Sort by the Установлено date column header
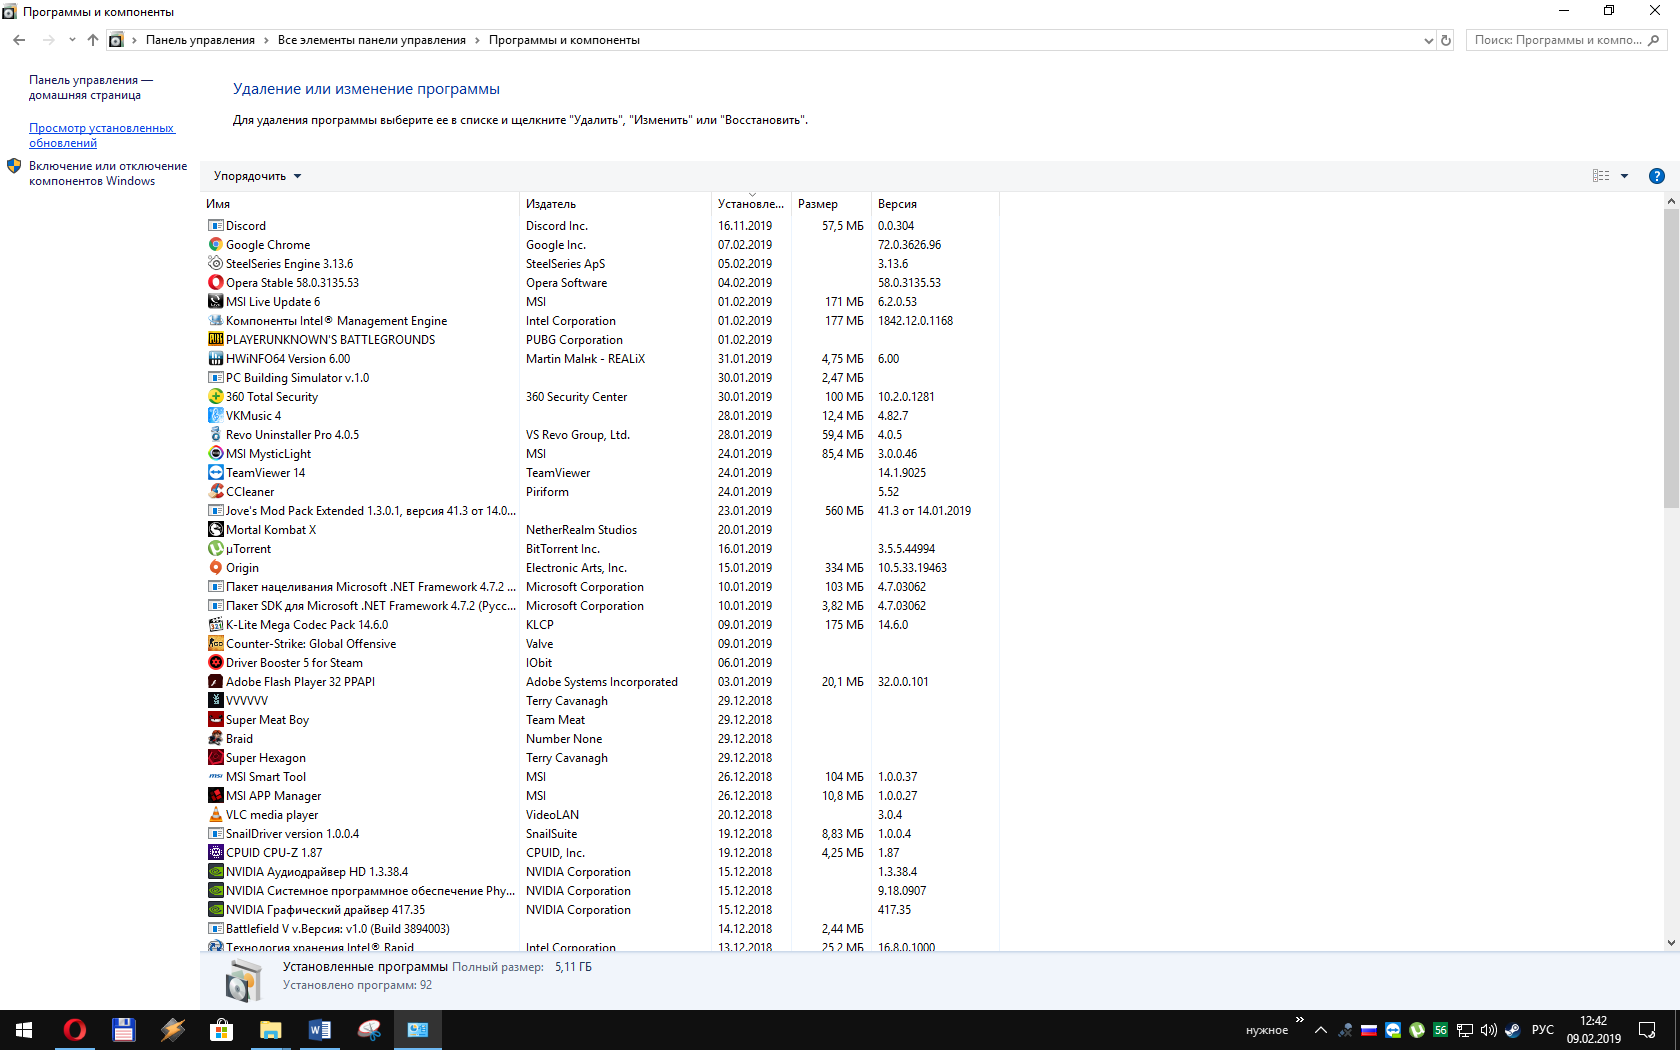 tap(751, 204)
